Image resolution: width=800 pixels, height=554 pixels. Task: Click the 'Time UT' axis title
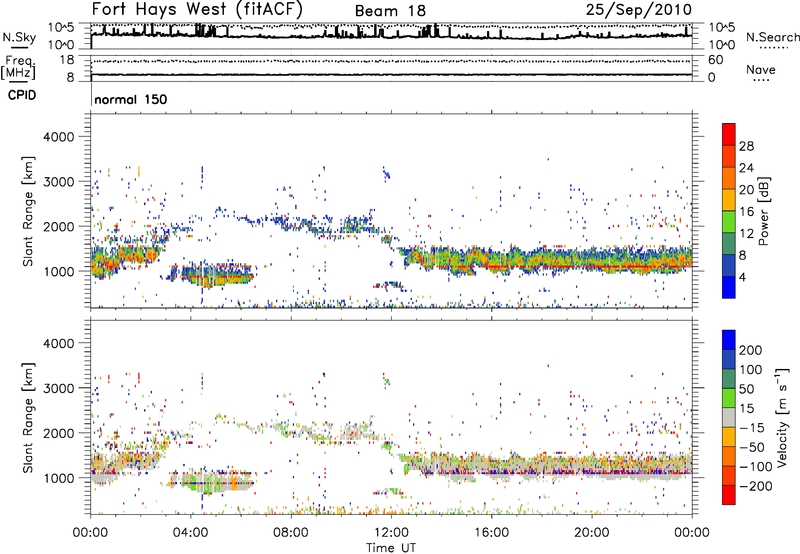(391, 548)
